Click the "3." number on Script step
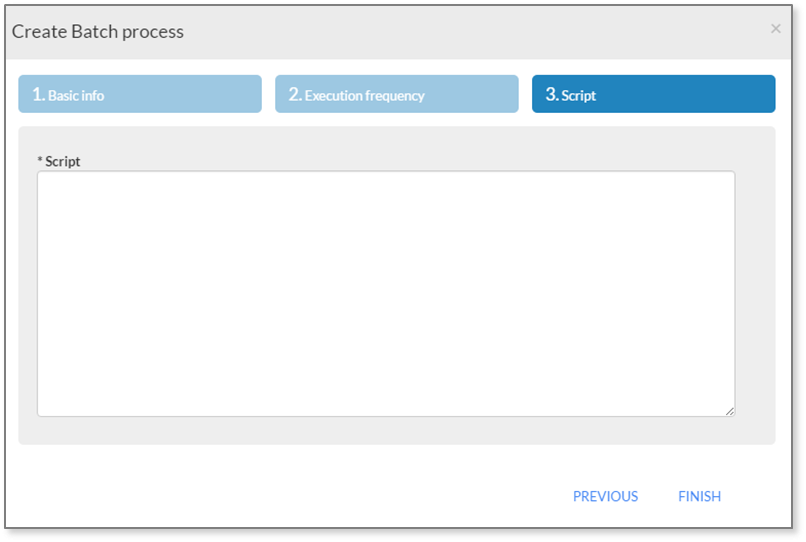 (x=552, y=95)
